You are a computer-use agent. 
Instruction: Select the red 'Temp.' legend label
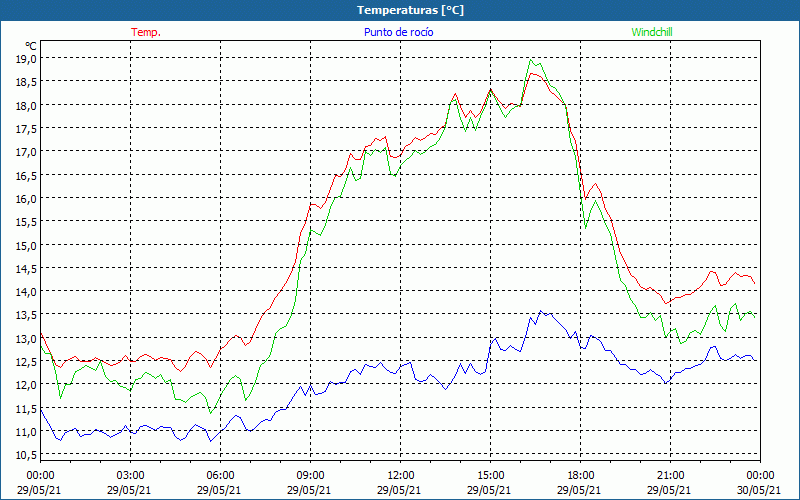pyautogui.click(x=146, y=32)
